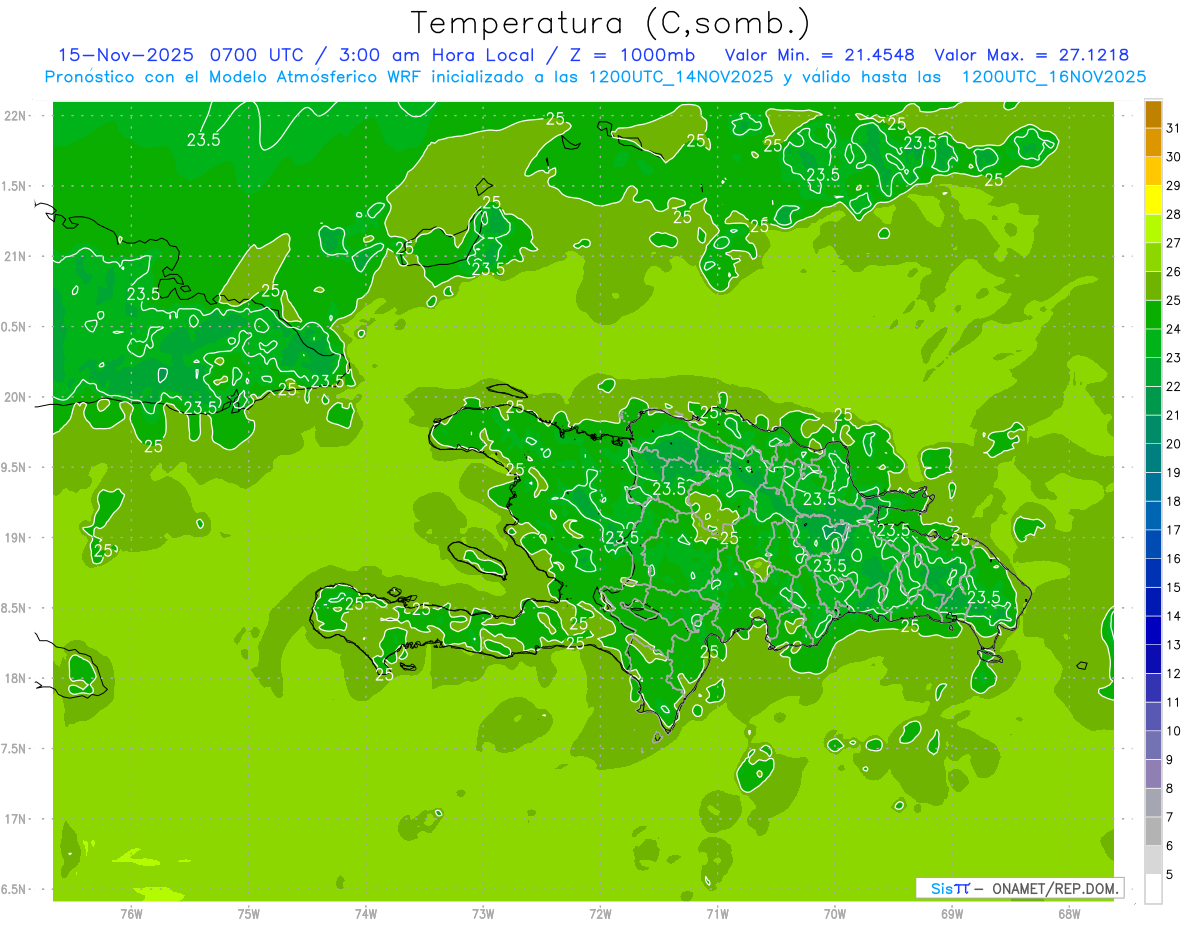Viewport: 1200px width, 927px height.
Task: Select the date text "15-Nov-2025"
Action: point(126,55)
